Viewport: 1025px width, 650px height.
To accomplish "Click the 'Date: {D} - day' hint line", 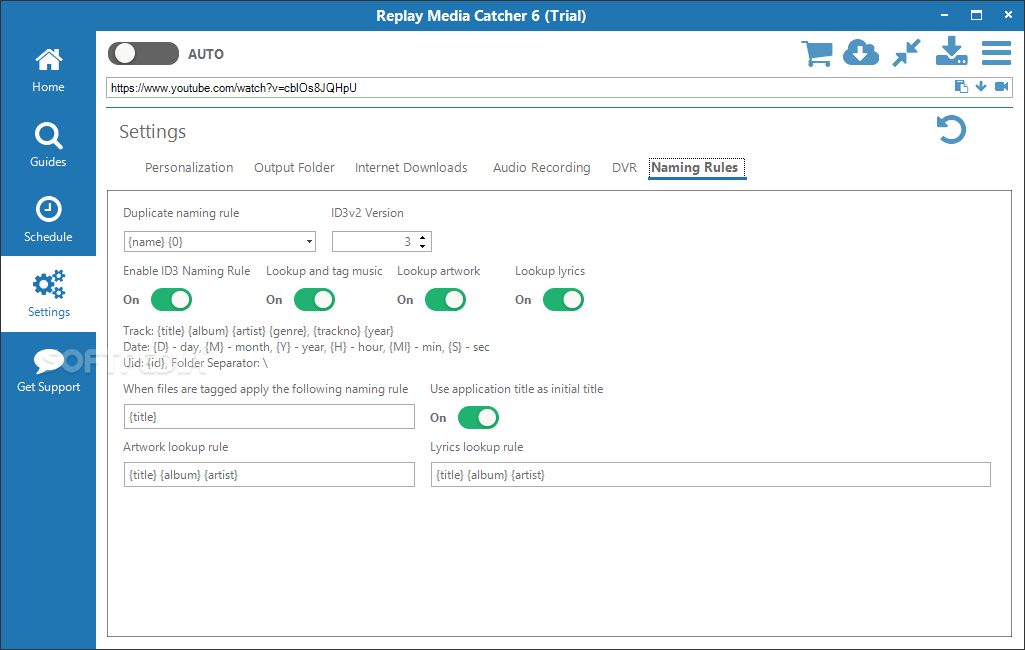I will [306, 347].
